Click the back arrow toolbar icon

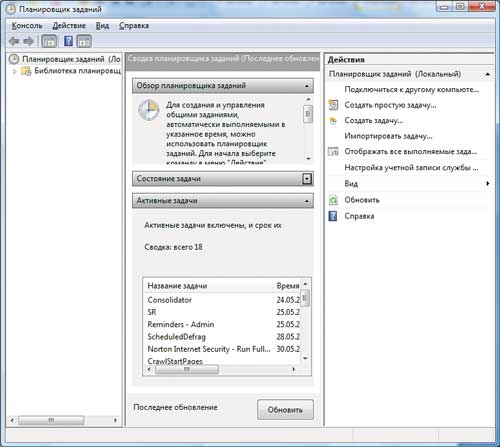[14, 41]
